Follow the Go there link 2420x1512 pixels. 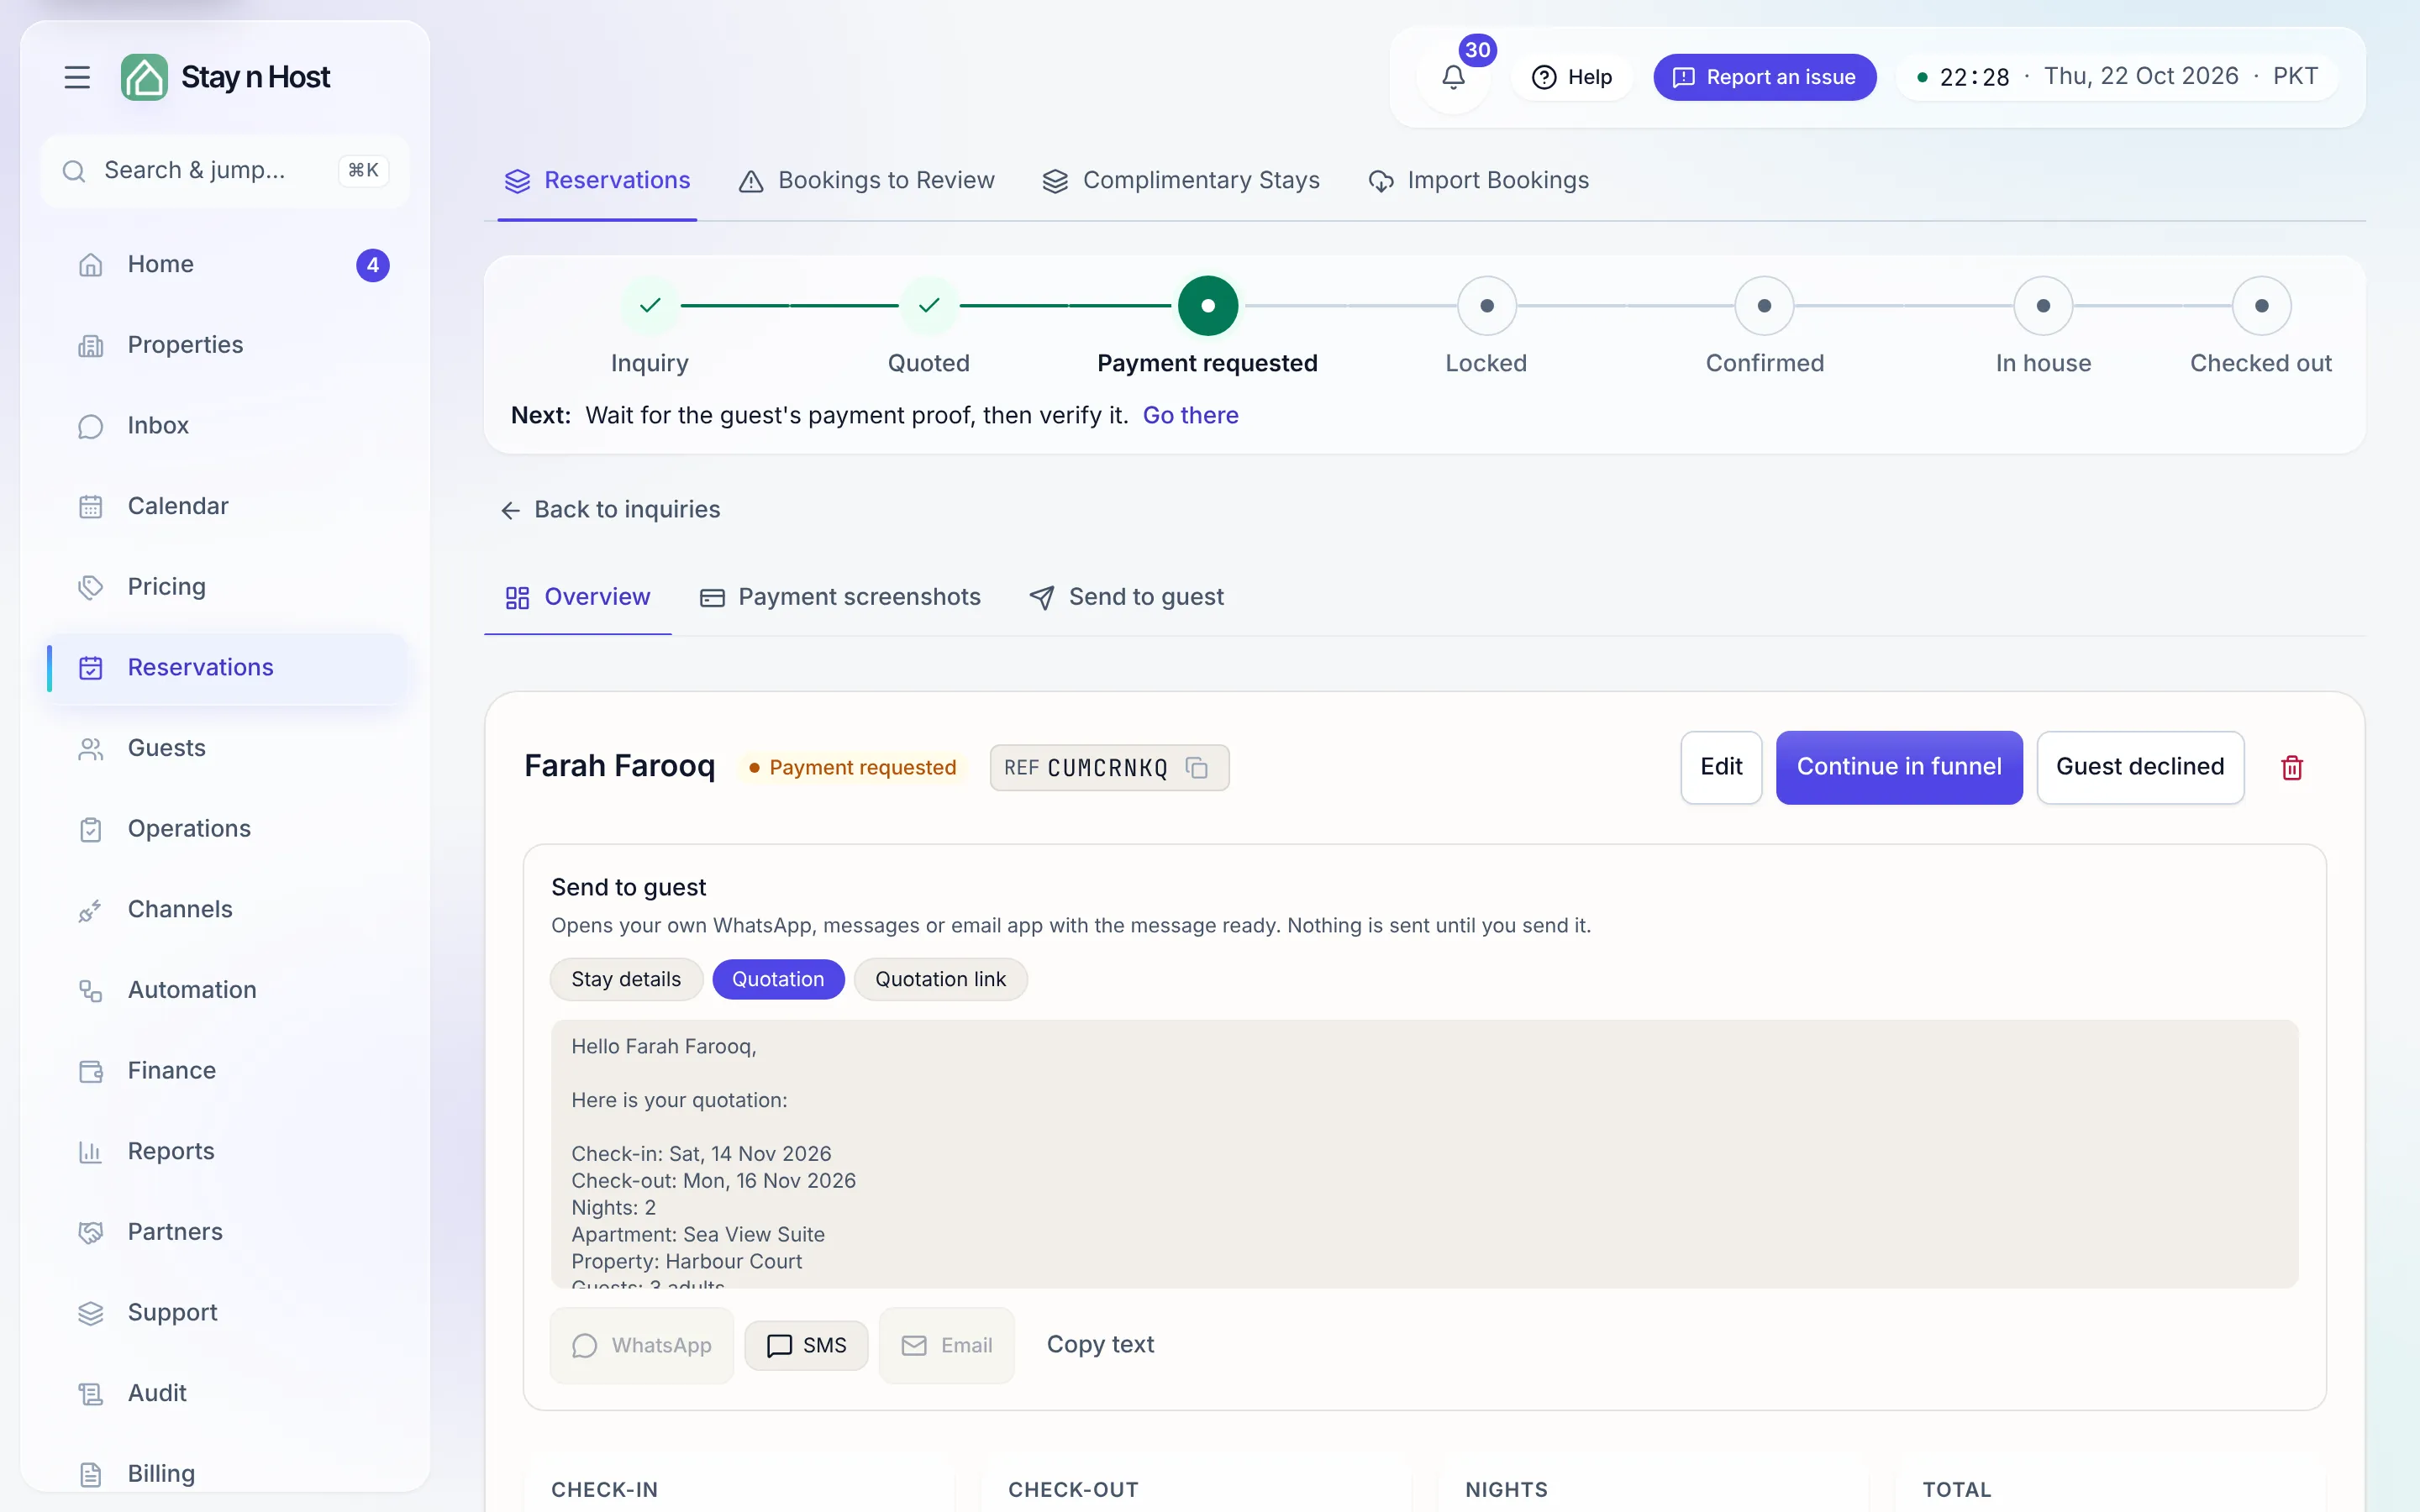1190,415
